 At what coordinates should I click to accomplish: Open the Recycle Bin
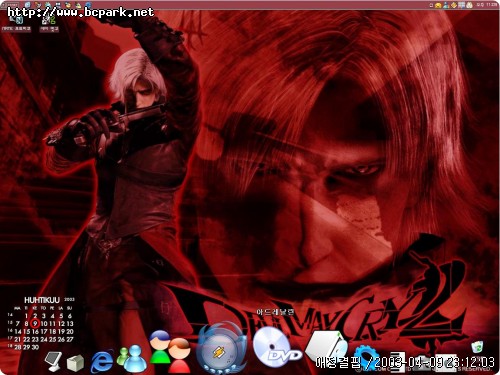[477, 347]
